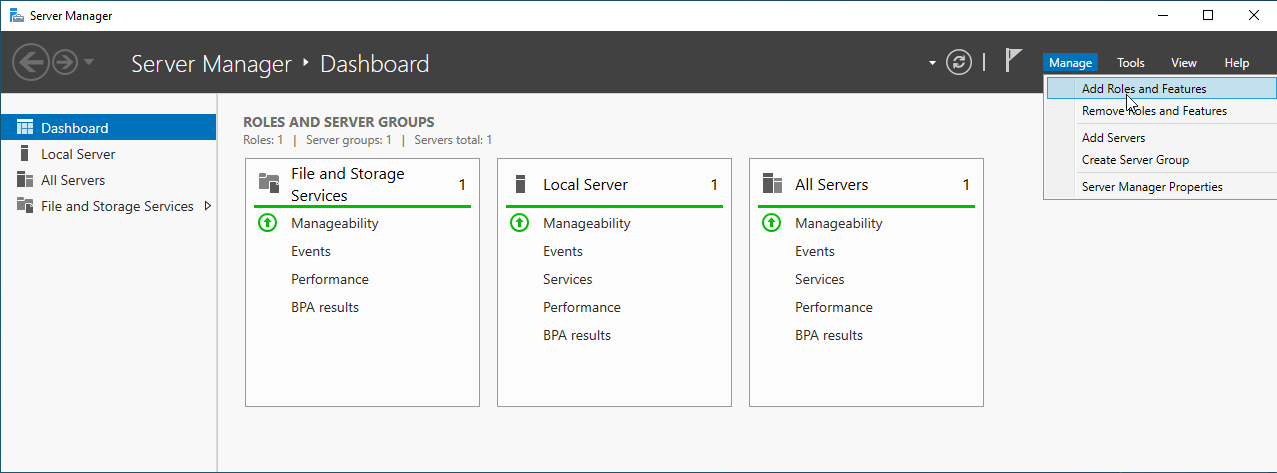Screen dimensions: 1277x473
Task: Click the File and Storage Services sidebar icon
Action: (x=24, y=206)
